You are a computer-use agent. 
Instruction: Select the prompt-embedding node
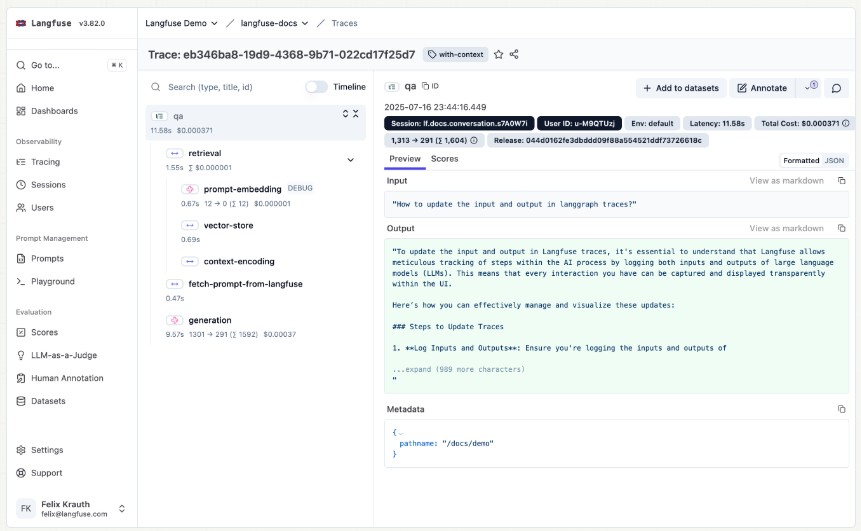coord(242,189)
